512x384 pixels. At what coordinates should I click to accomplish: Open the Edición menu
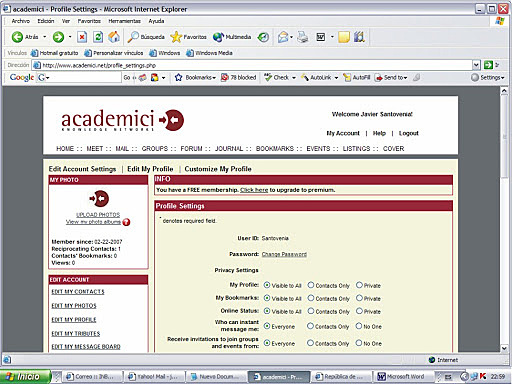point(46,21)
